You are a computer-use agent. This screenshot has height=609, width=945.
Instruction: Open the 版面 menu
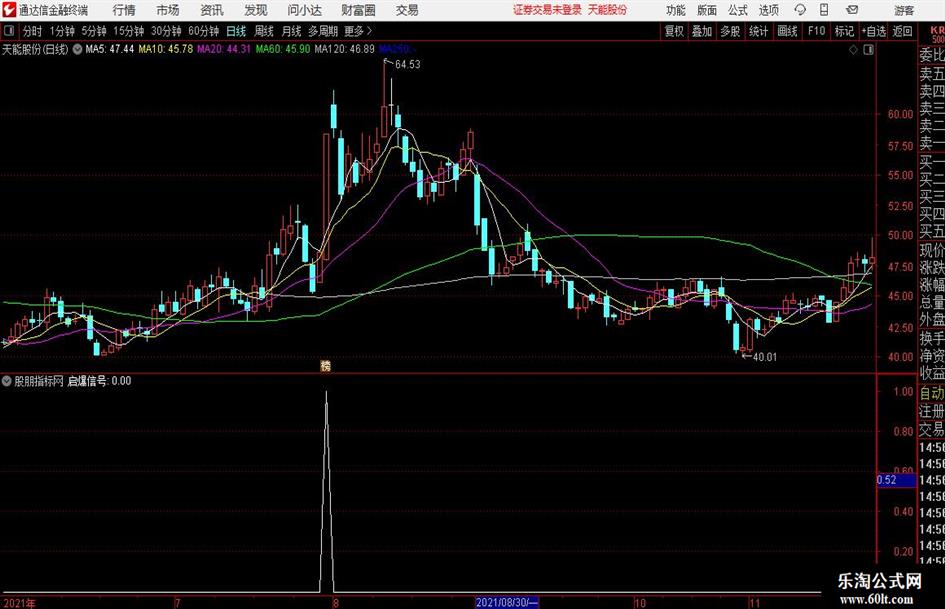click(707, 10)
